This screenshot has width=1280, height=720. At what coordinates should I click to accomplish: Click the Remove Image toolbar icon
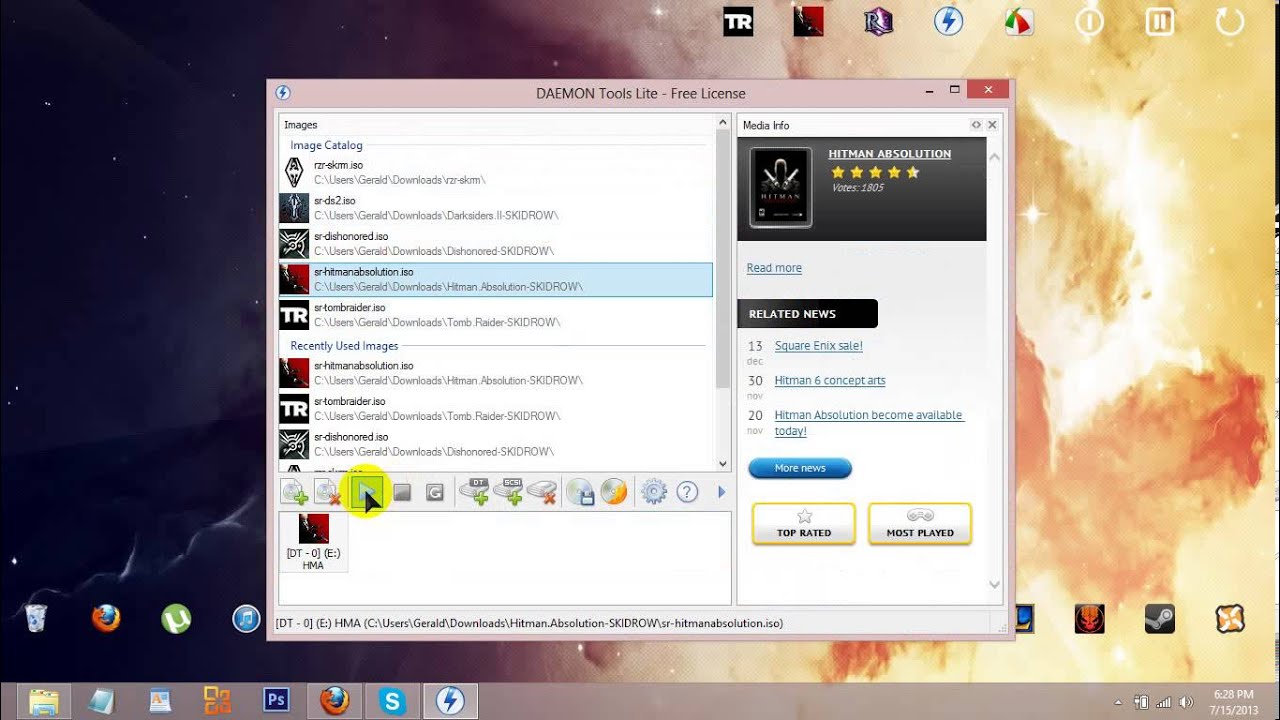point(327,492)
